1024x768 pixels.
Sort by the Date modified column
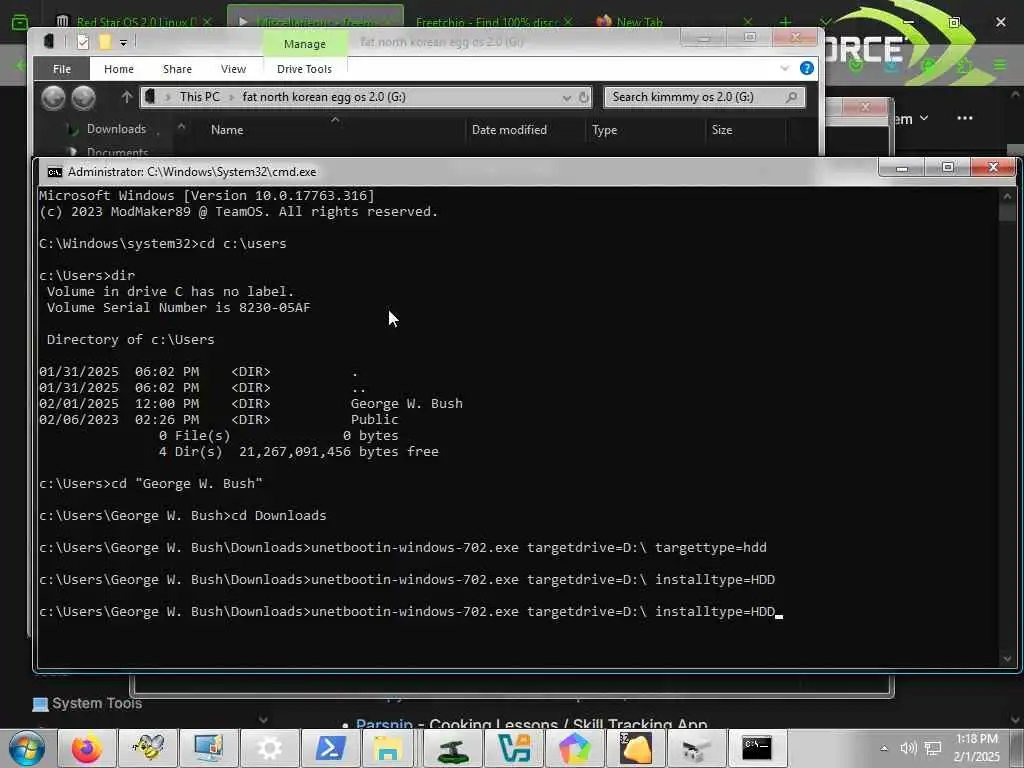509,130
